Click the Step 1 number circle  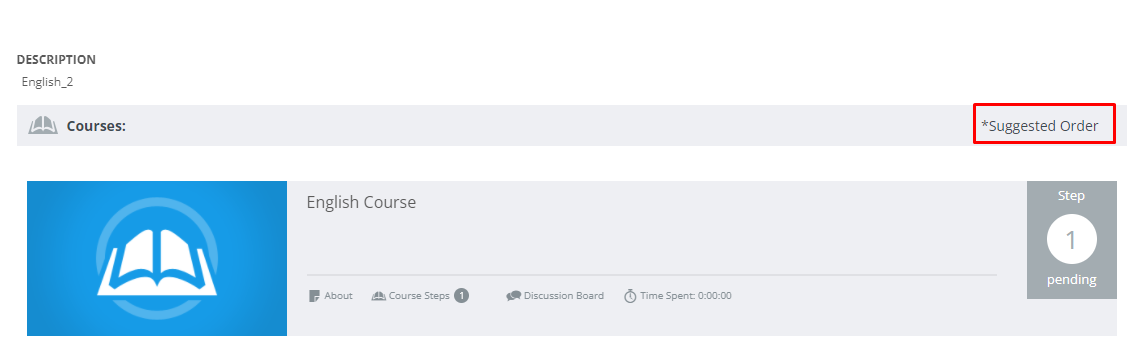[x=1071, y=239]
